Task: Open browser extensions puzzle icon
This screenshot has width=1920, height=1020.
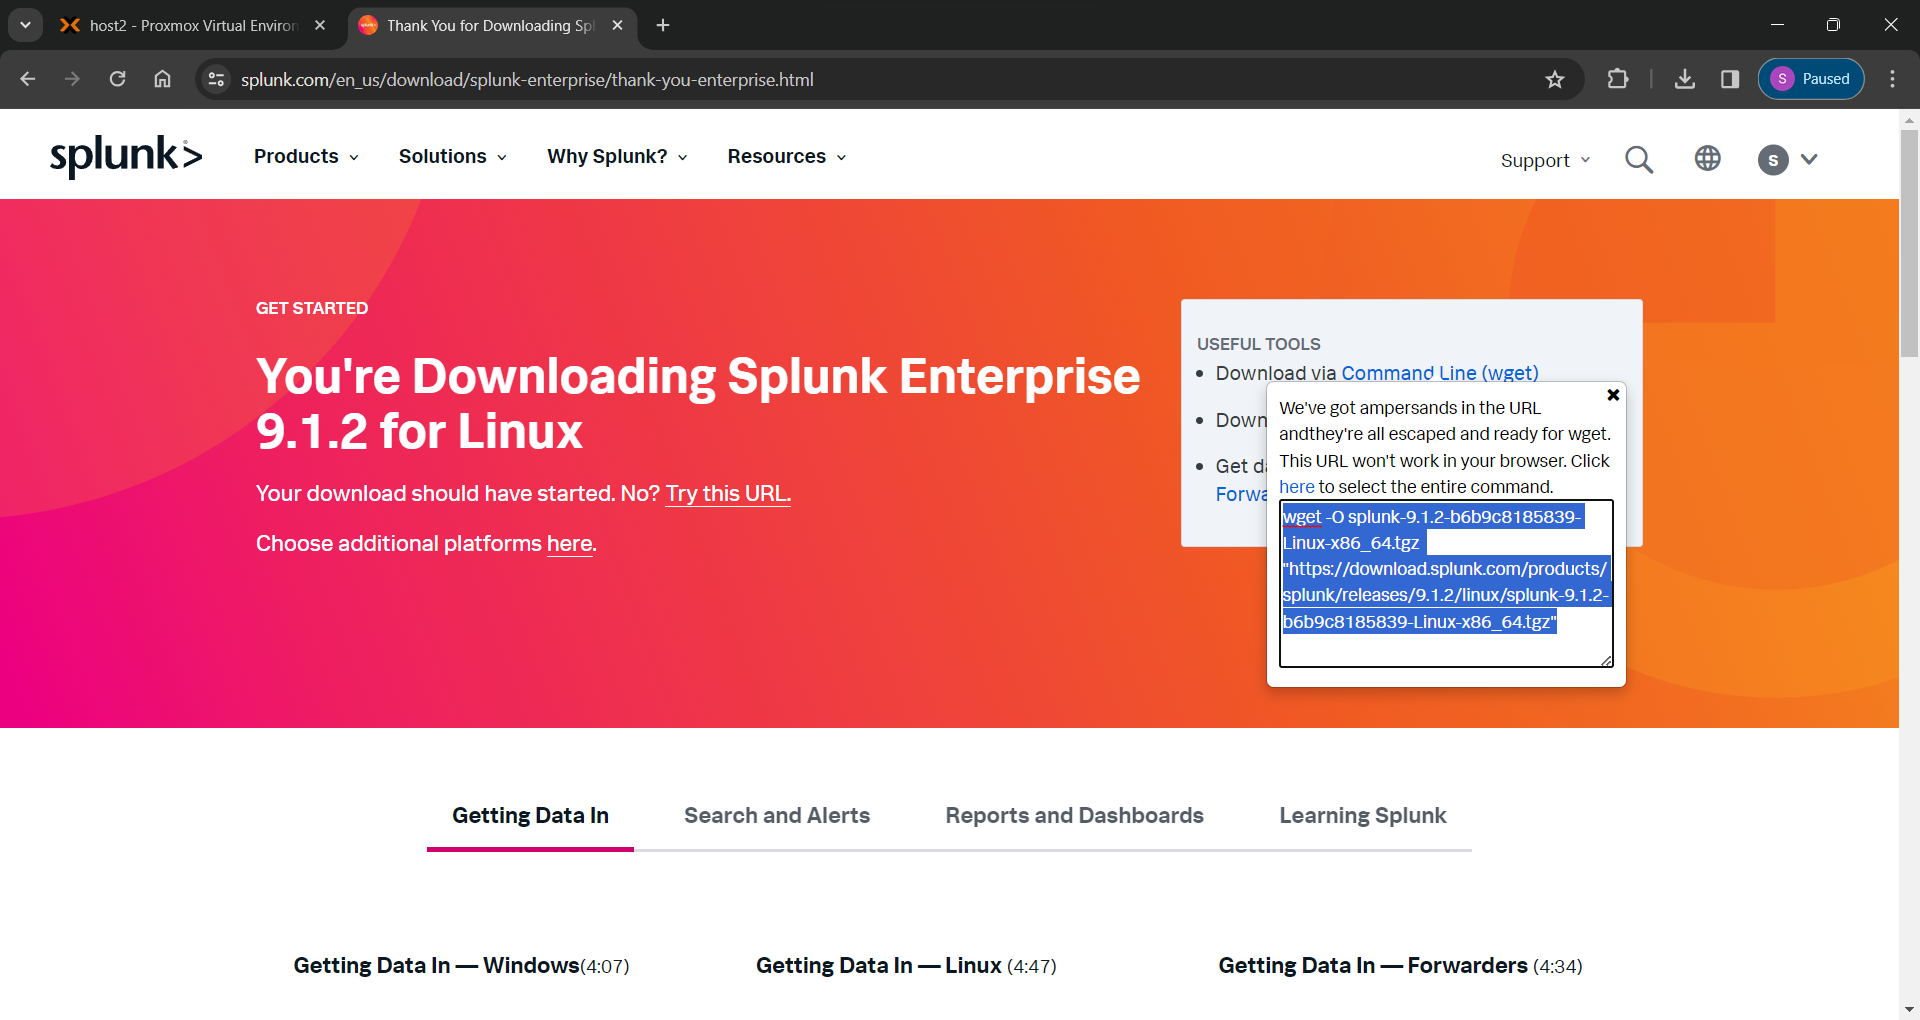Action: (1618, 79)
